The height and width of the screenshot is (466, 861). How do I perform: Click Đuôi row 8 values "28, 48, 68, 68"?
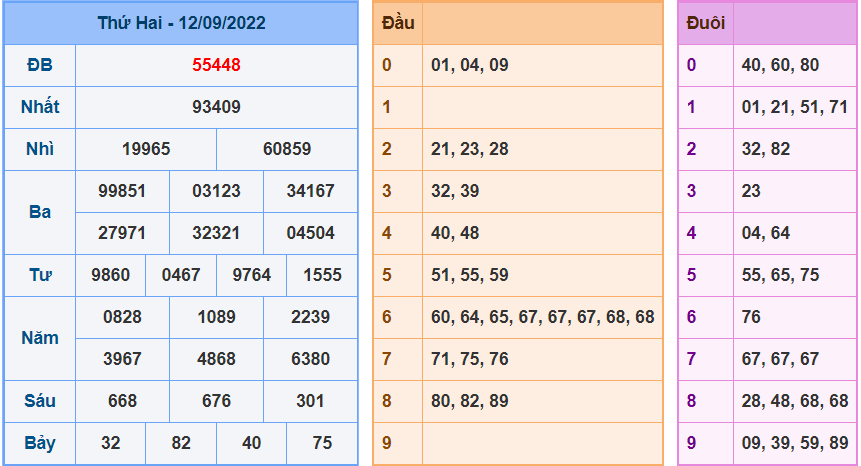click(795, 401)
